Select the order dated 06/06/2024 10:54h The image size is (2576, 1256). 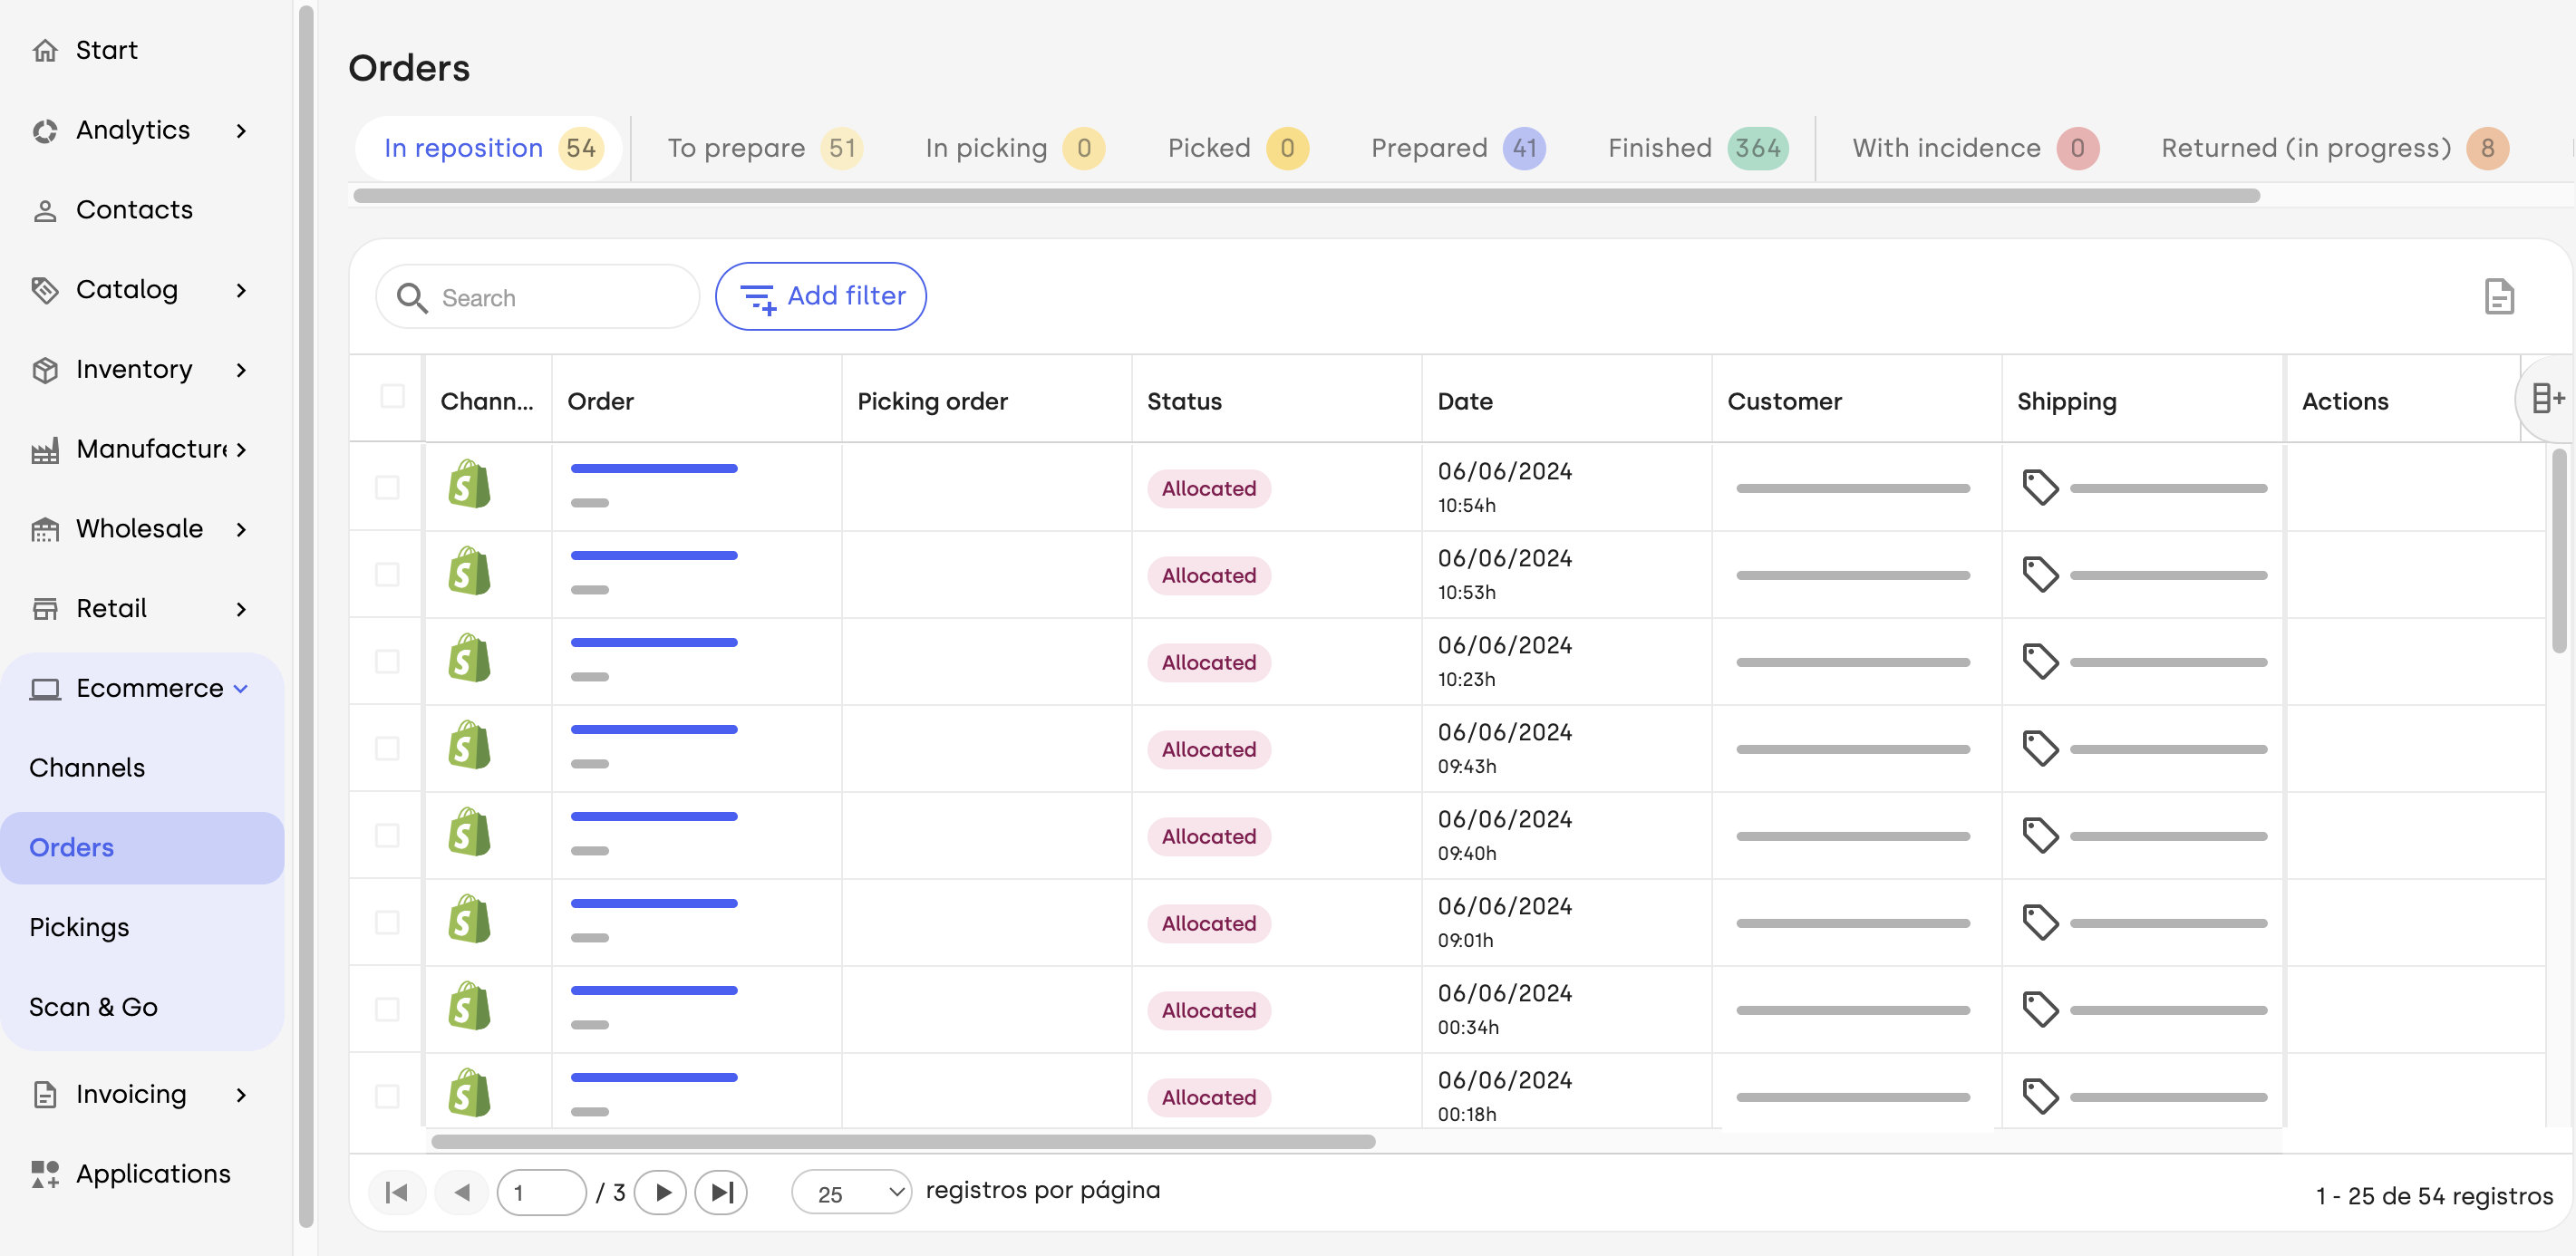click(x=387, y=488)
